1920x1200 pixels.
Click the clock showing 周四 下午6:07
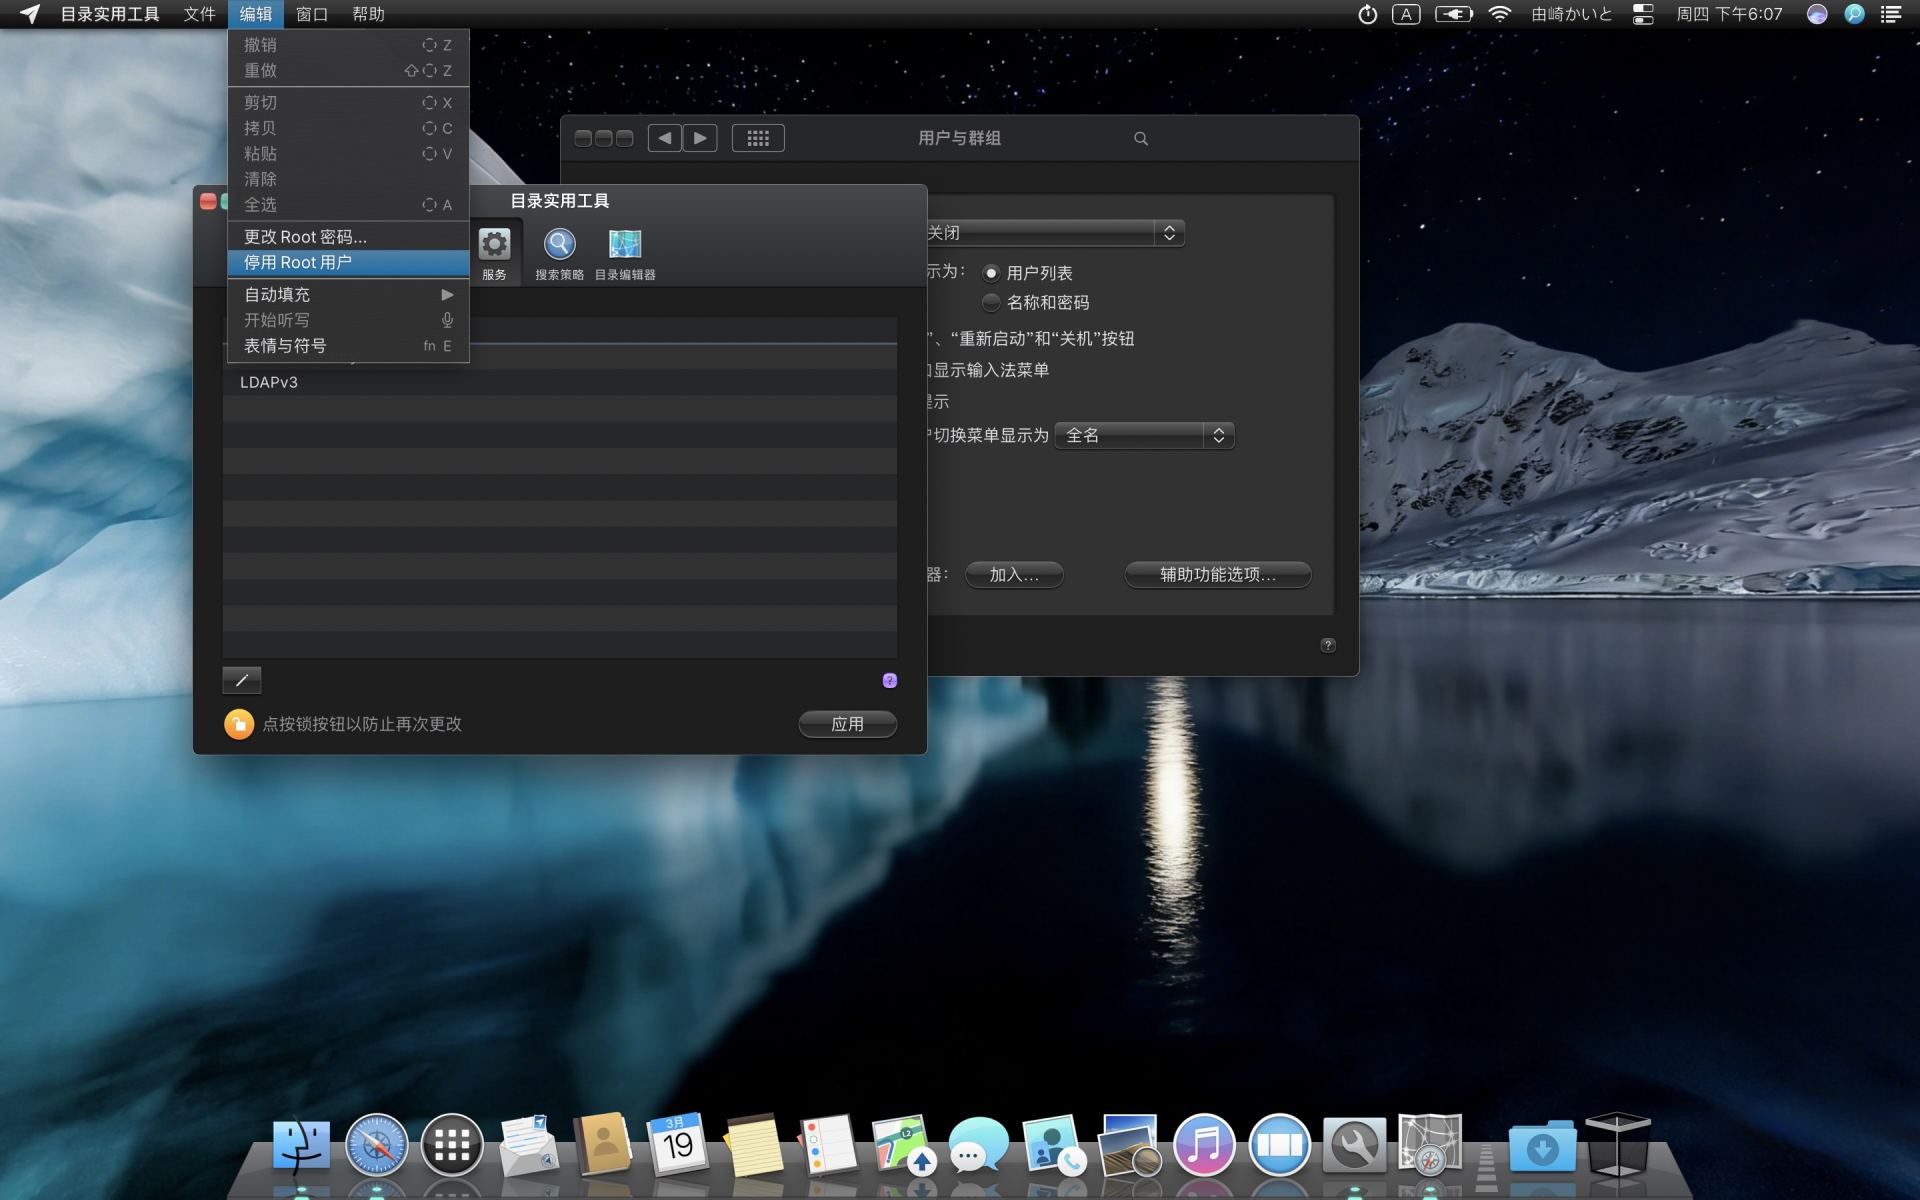(x=1729, y=14)
